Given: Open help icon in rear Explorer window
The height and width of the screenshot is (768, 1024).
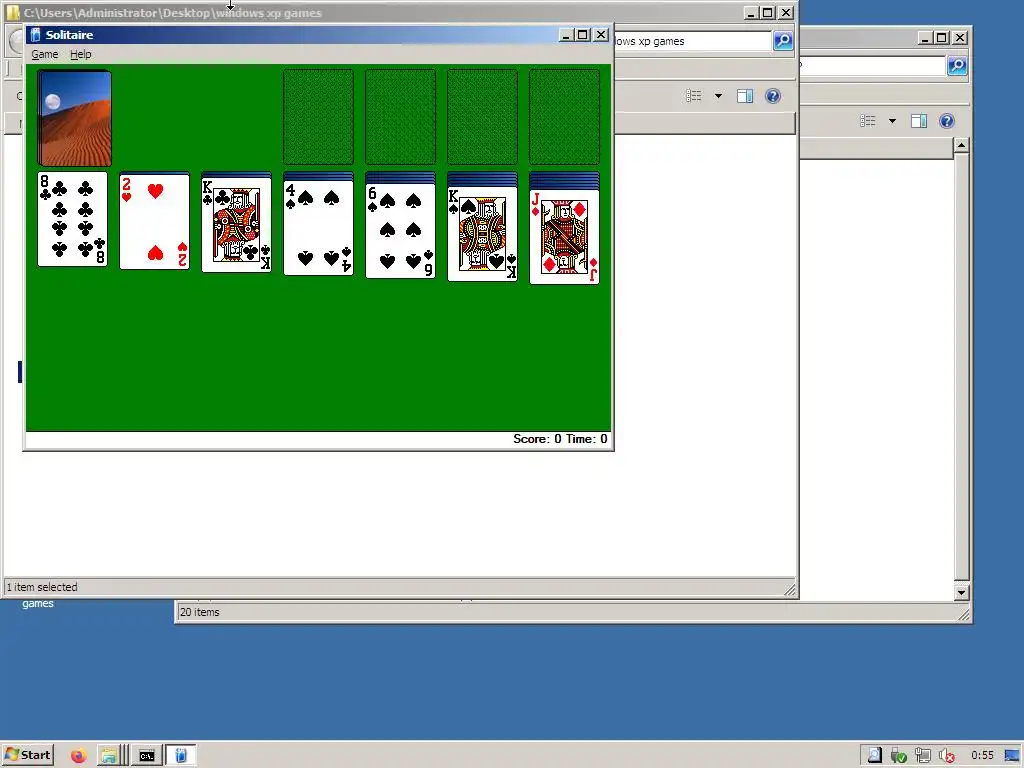Looking at the screenshot, I should point(947,121).
